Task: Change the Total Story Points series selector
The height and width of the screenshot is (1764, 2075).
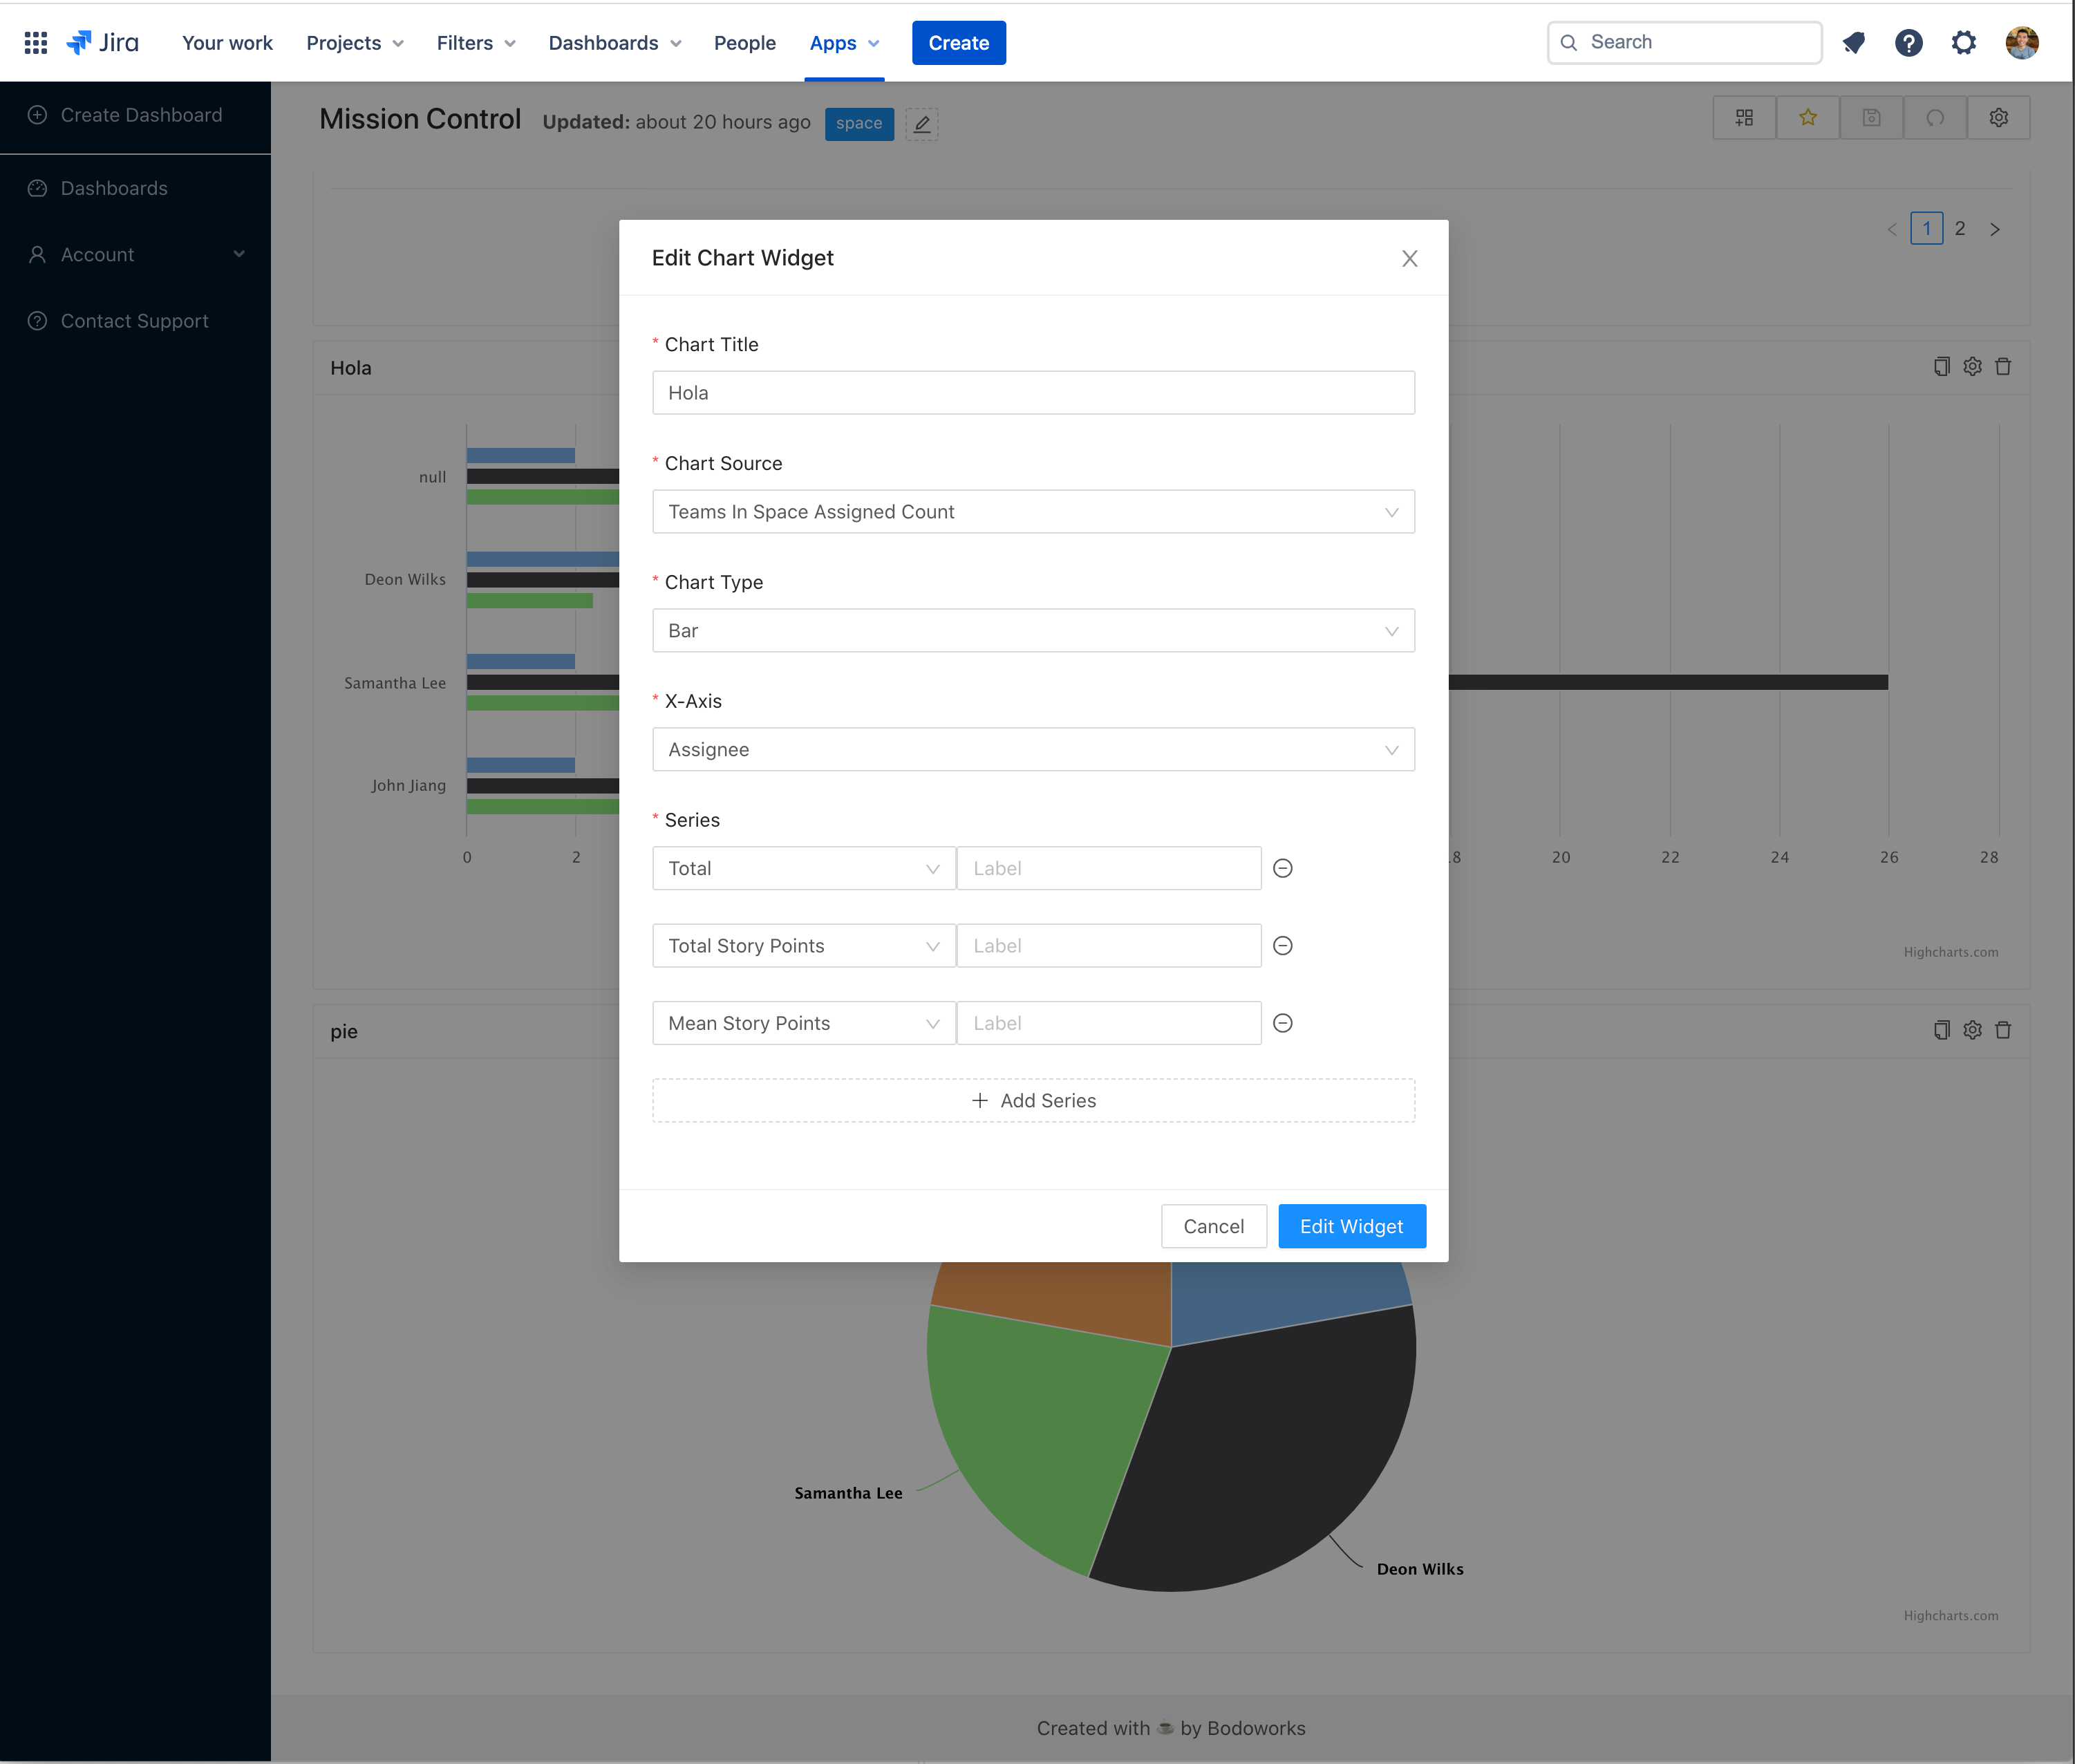Action: coord(803,946)
